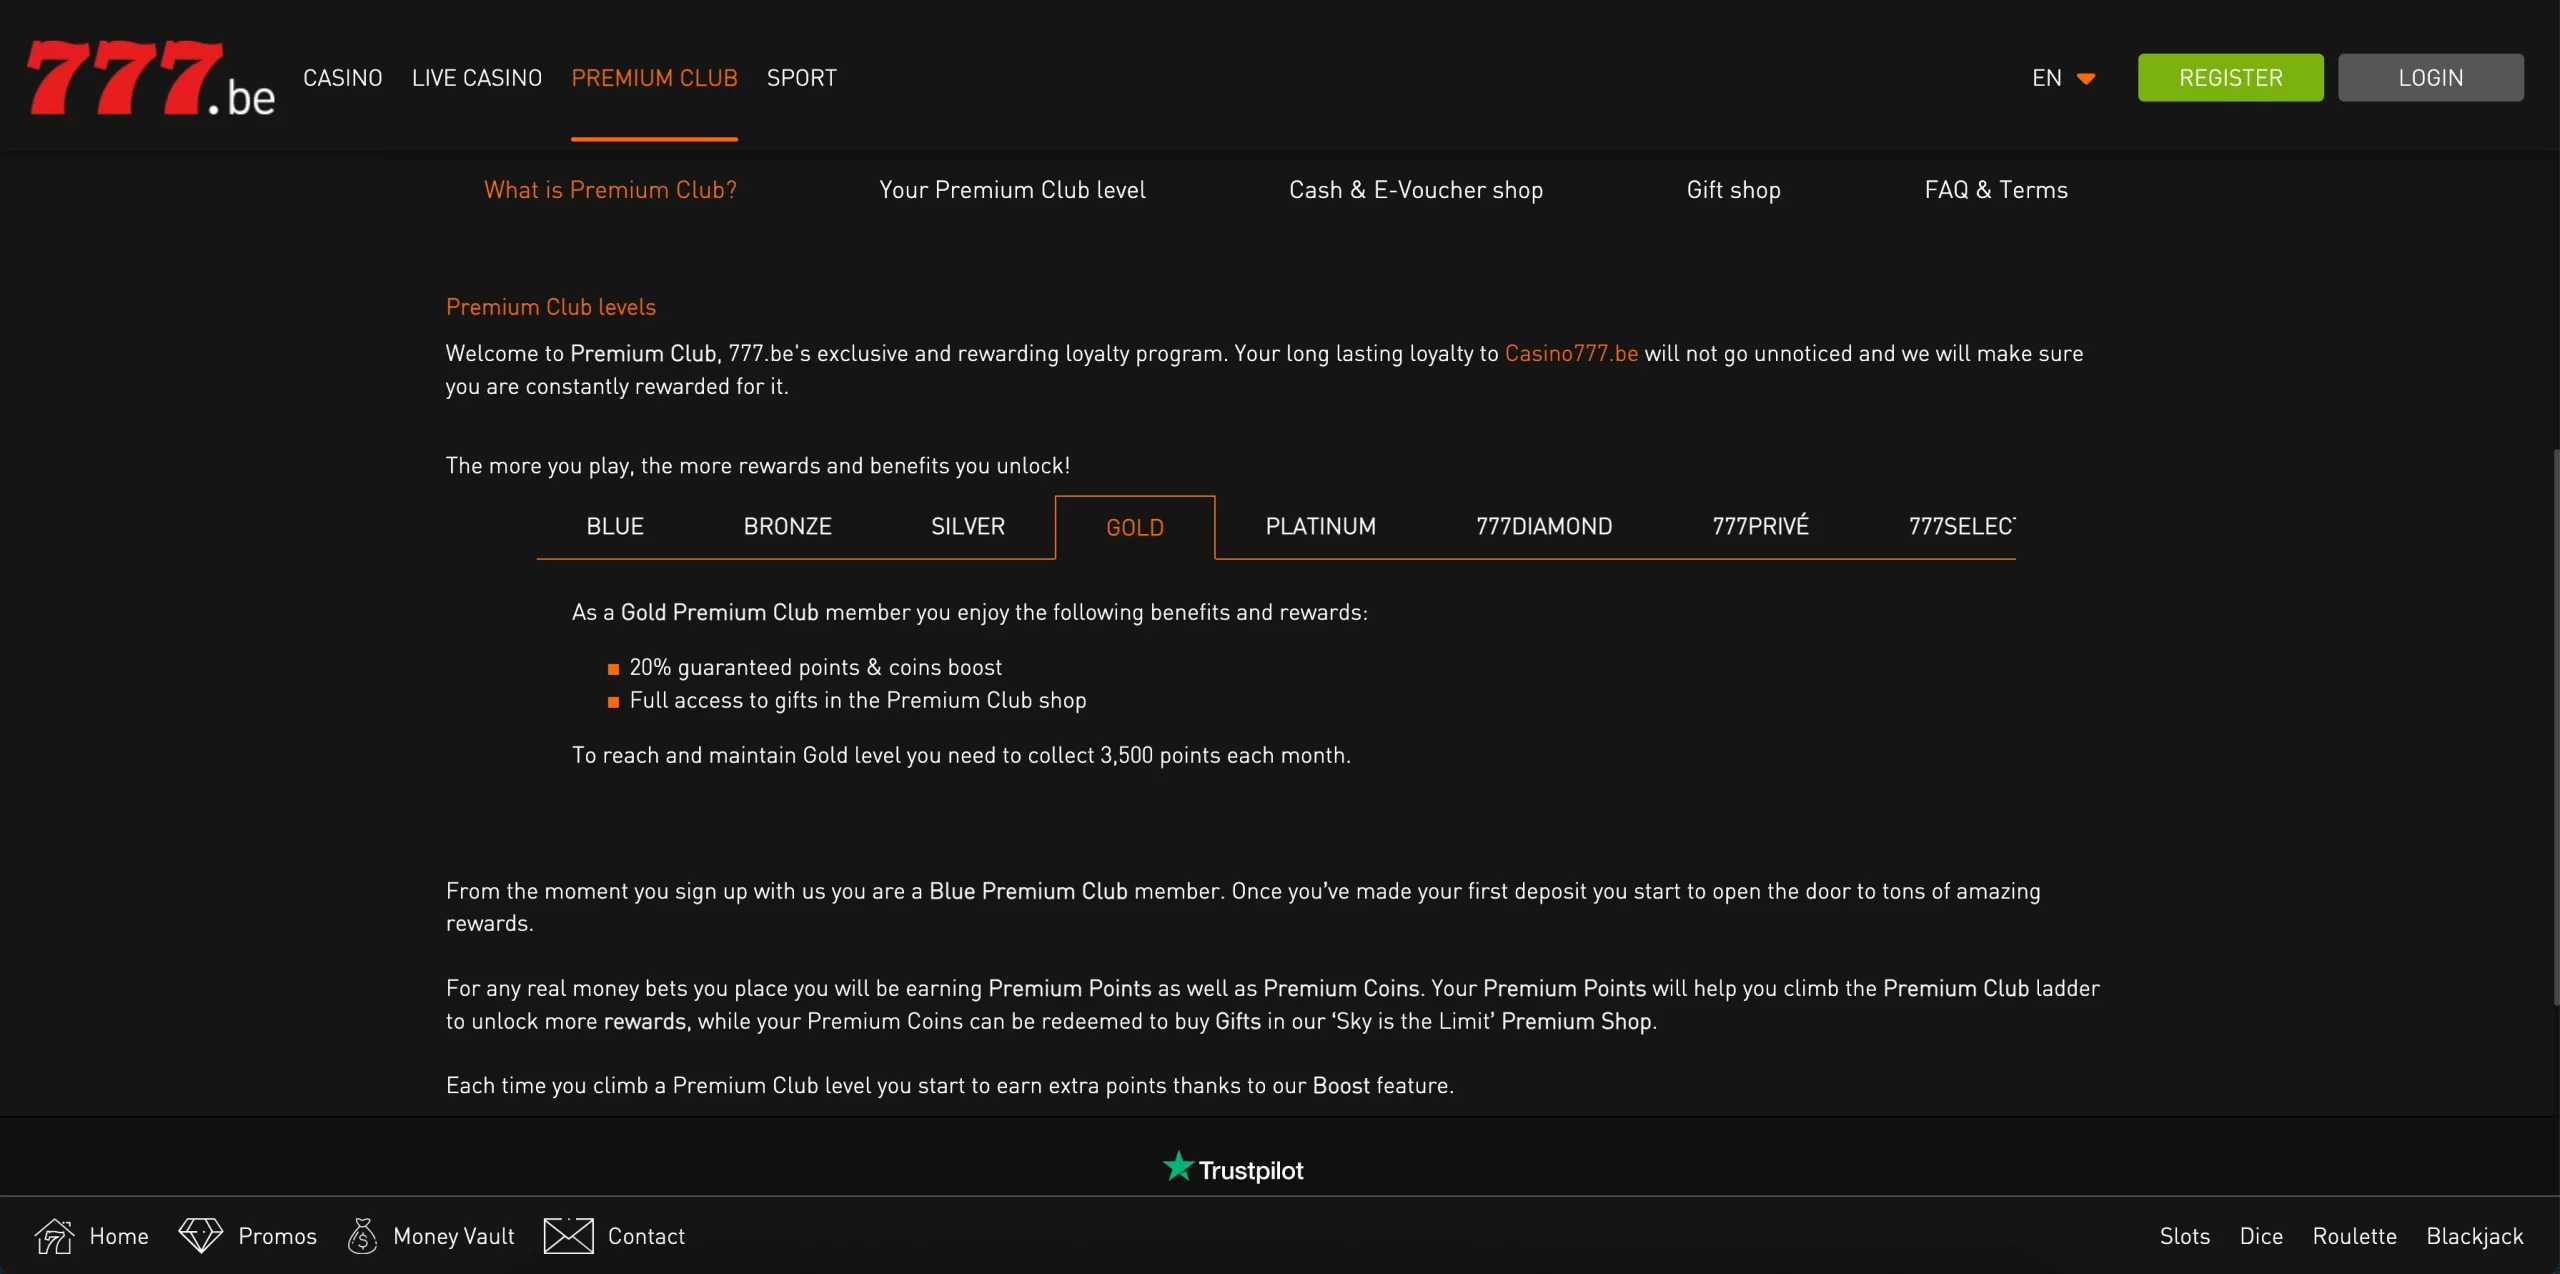
Task: Click the green REGISTER button
Action: point(2230,78)
